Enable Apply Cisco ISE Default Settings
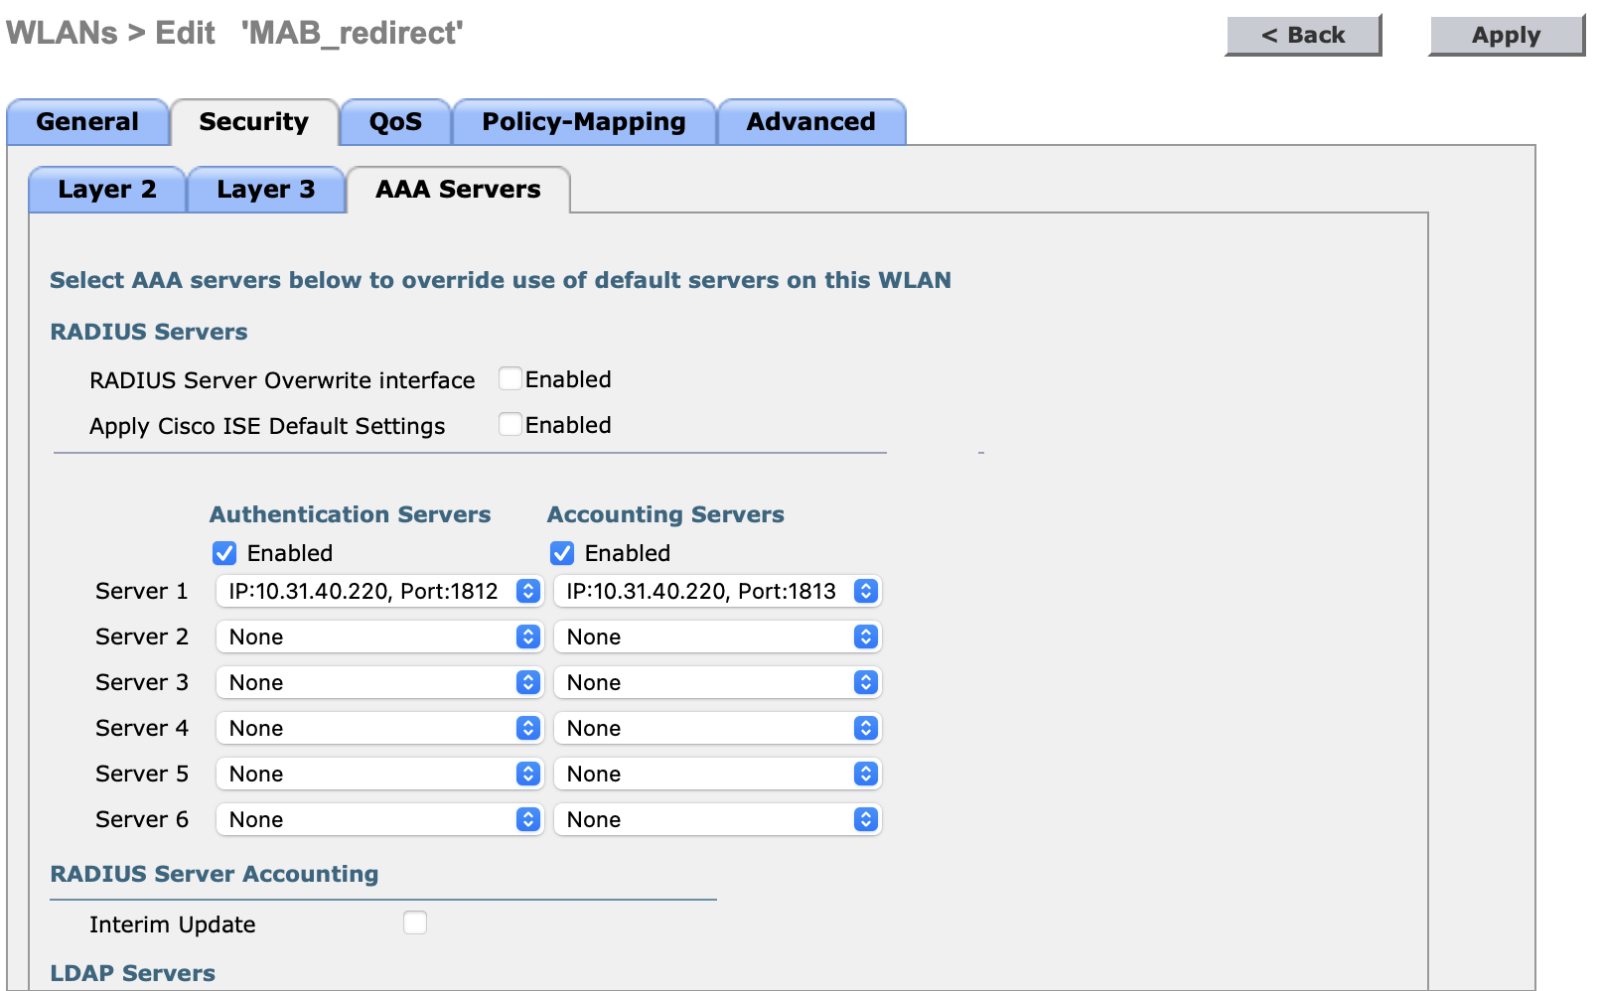Viewport: 1600px width, 991px height. pyautogui.click(x=510, y=424)
